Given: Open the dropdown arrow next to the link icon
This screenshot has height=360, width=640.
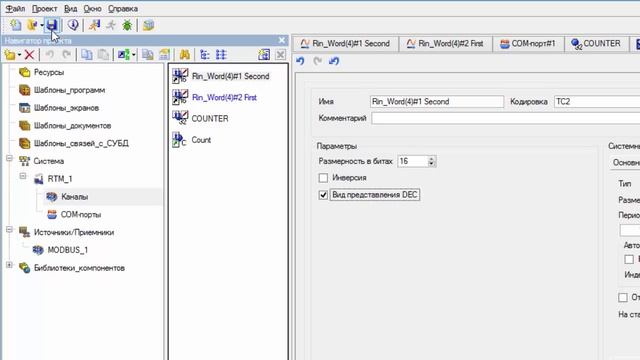Looking at the screenshot, I should click(133, 55).
